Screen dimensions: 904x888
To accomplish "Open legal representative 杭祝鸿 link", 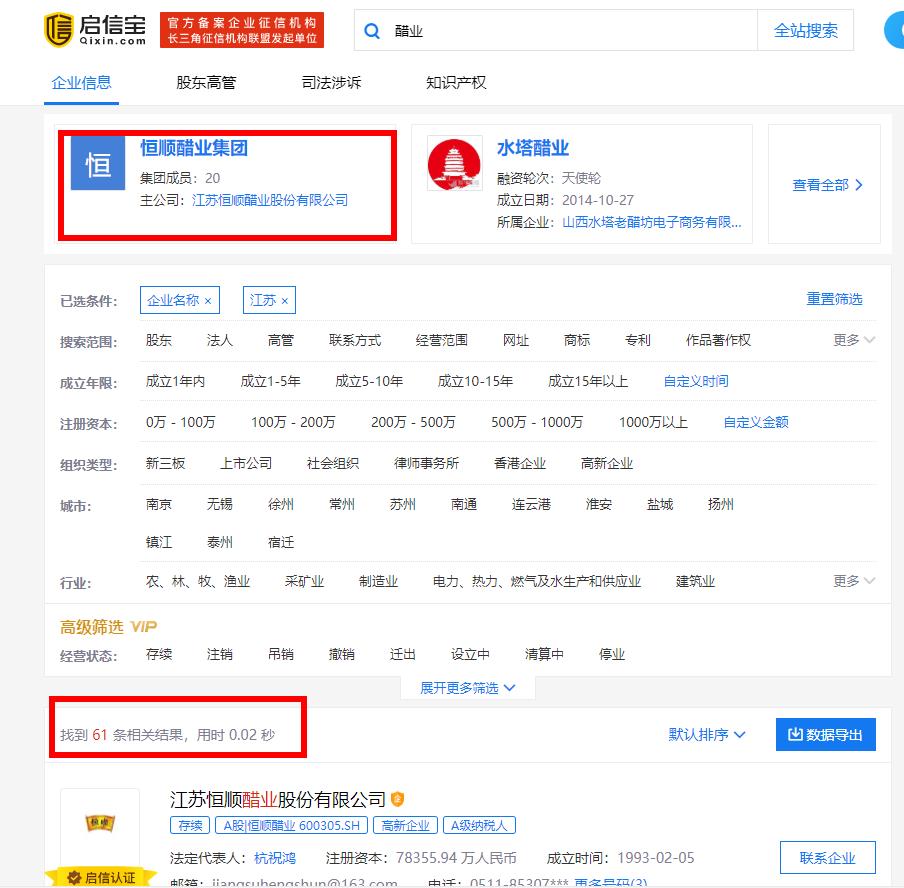I will (275, 857).
